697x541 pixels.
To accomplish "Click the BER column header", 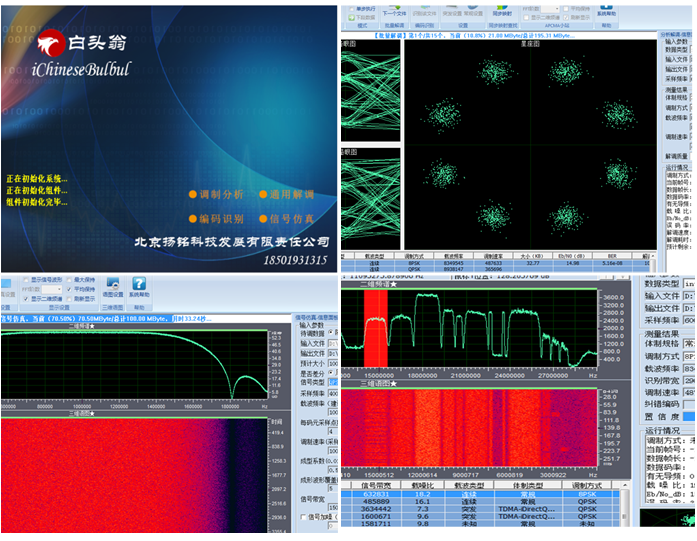I will [x=612, y=256].
